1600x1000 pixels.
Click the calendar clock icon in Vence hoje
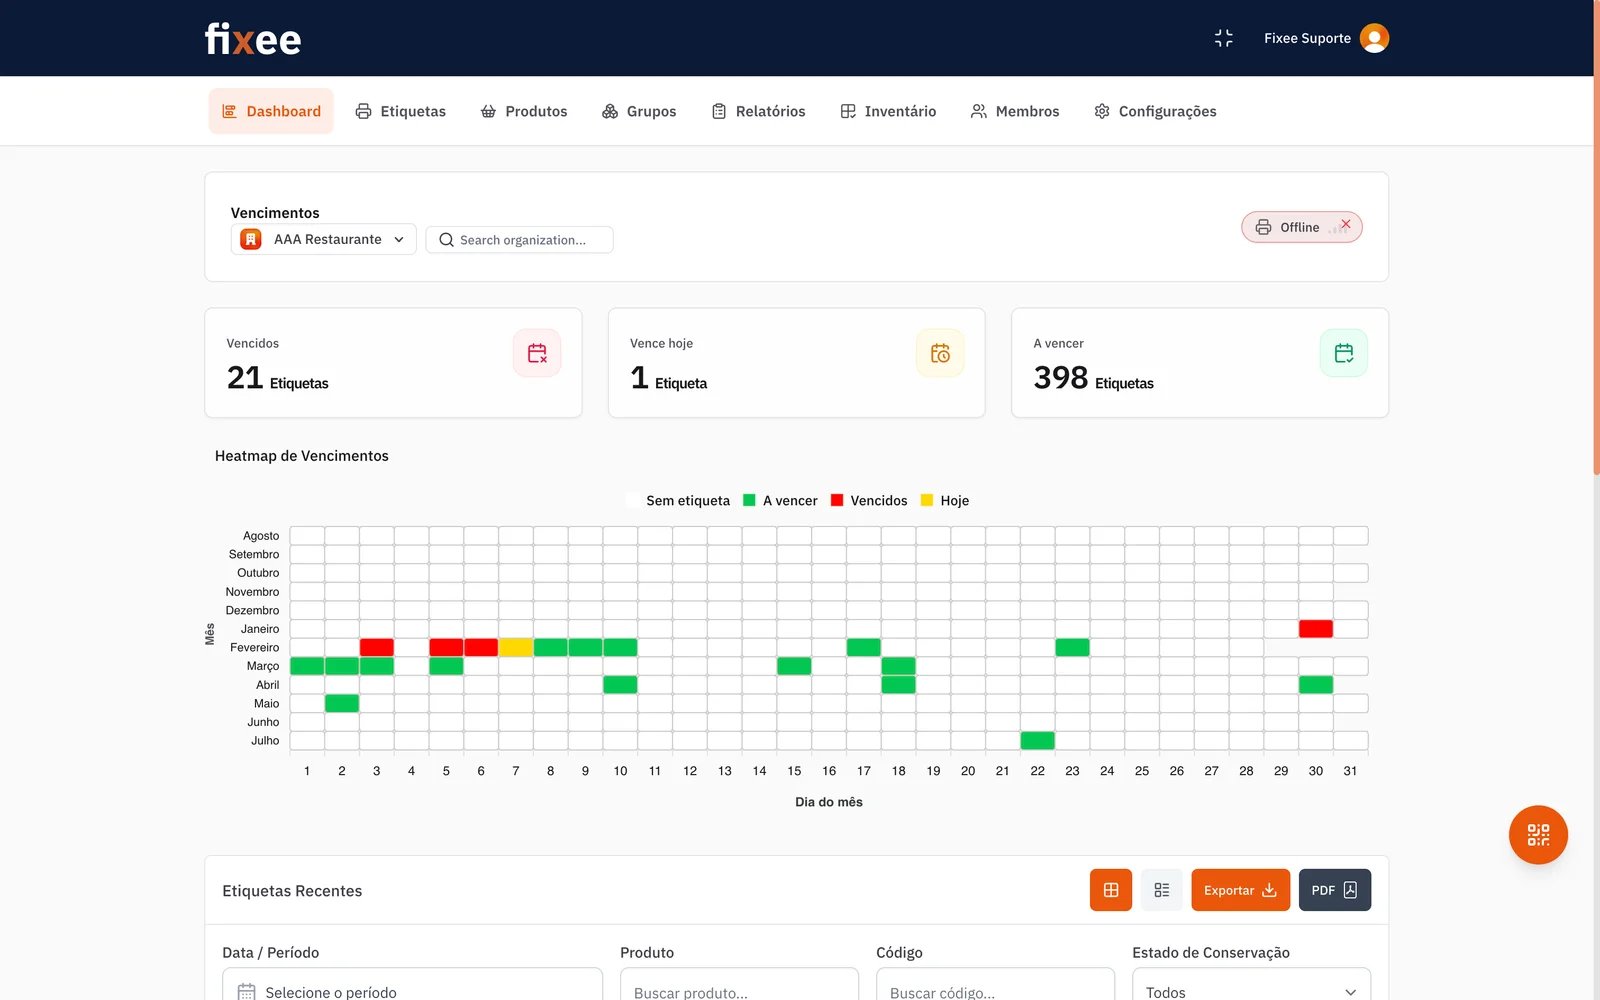point(940,353)
